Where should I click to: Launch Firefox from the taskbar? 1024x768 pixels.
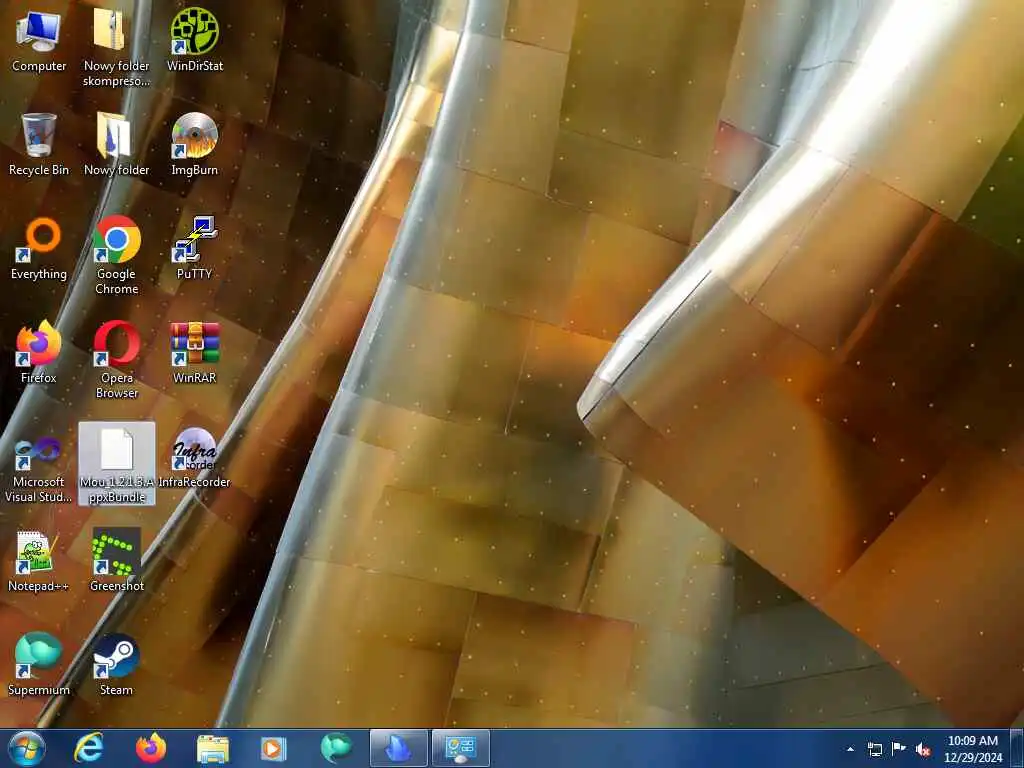point(151,748)
